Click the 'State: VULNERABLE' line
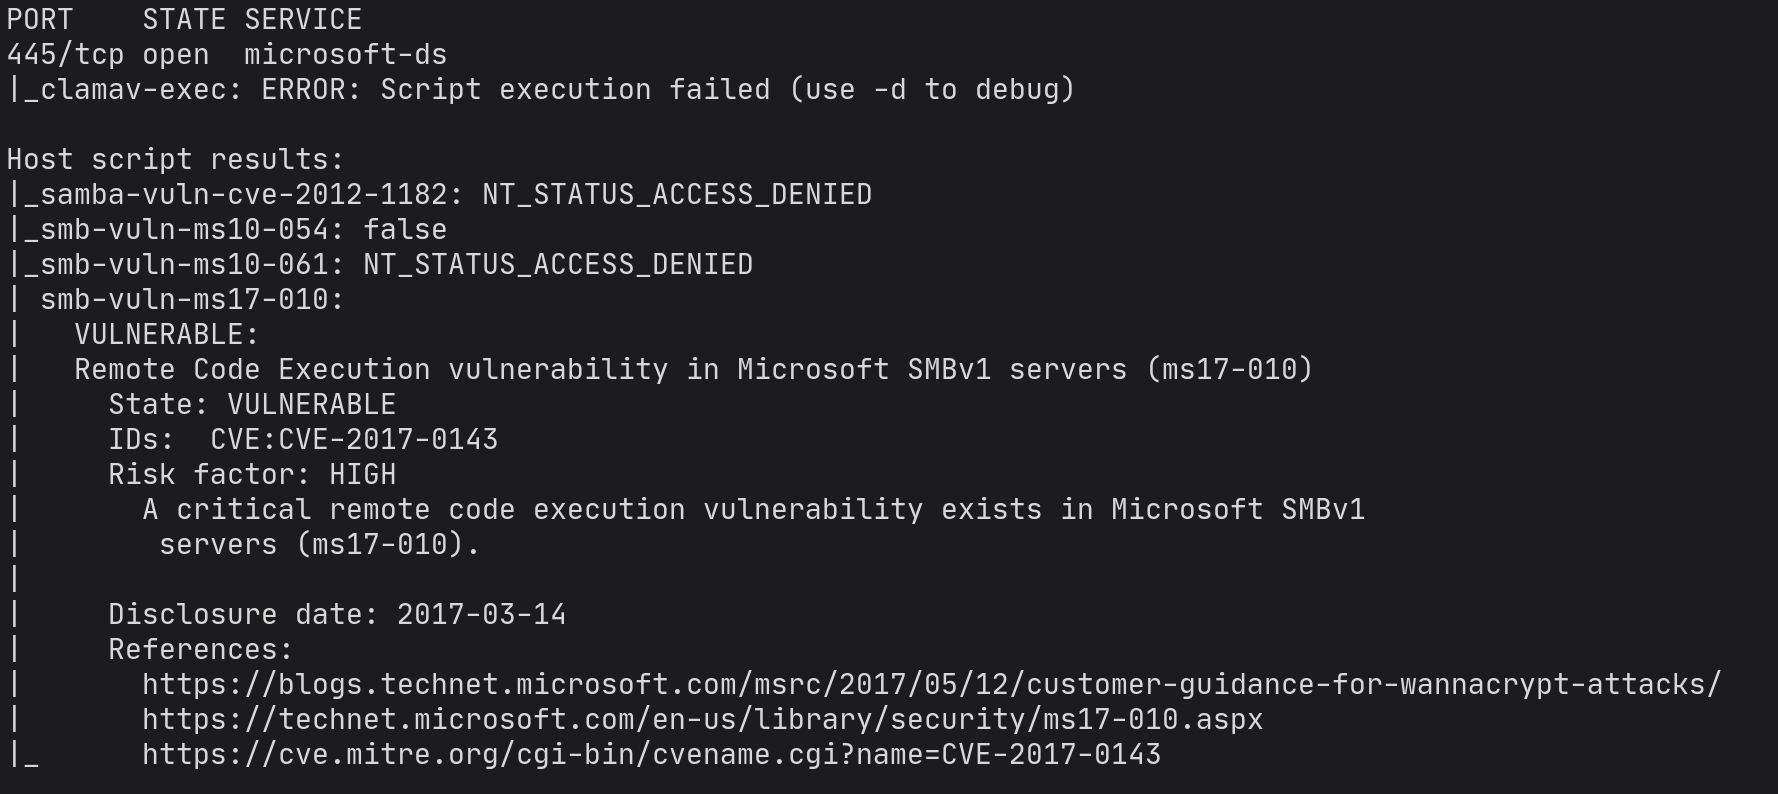This screenshot has height=794, width=1778. [x=252, y=405]
